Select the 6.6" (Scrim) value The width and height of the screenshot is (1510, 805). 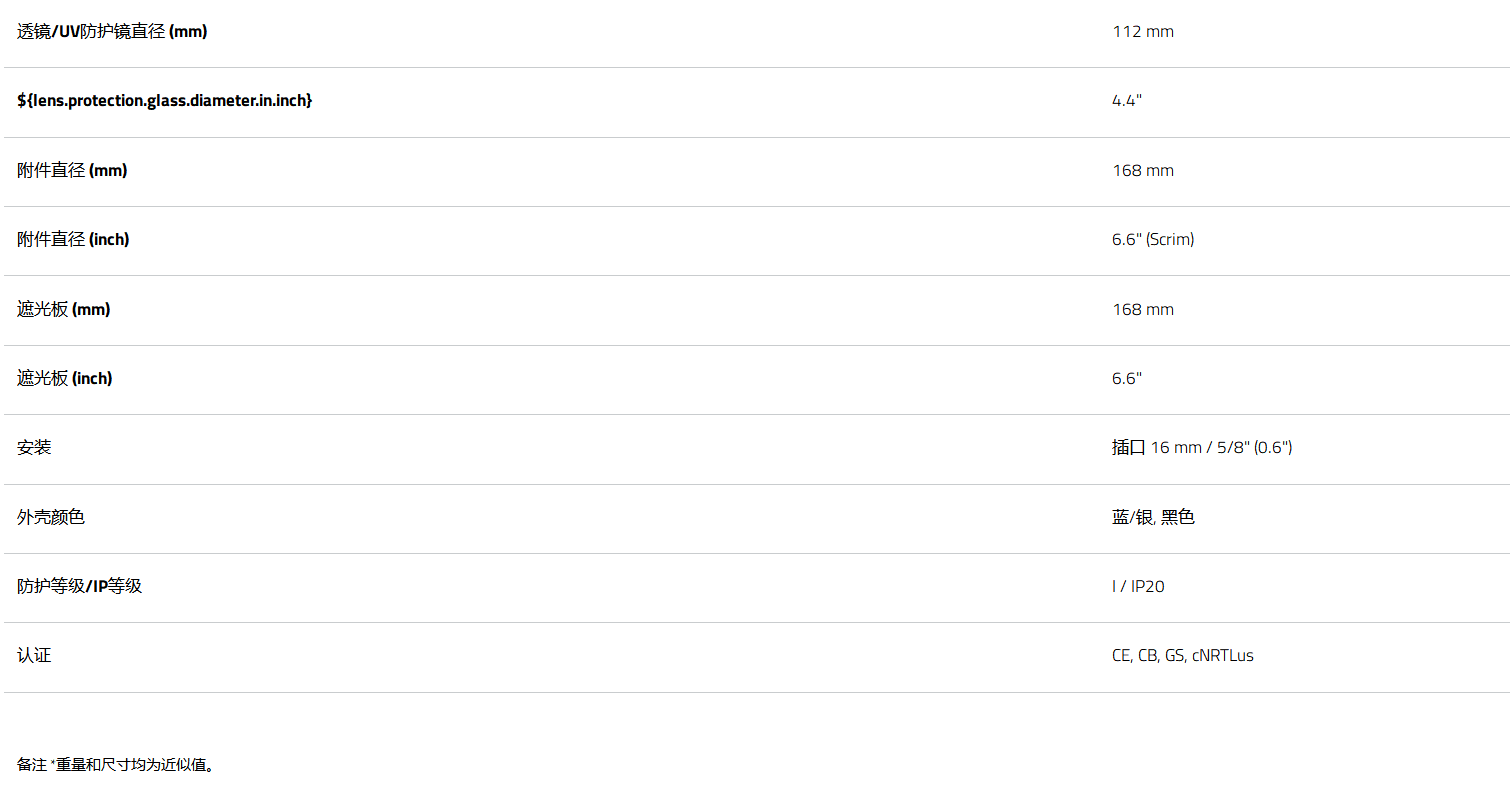pos(1153,240)
